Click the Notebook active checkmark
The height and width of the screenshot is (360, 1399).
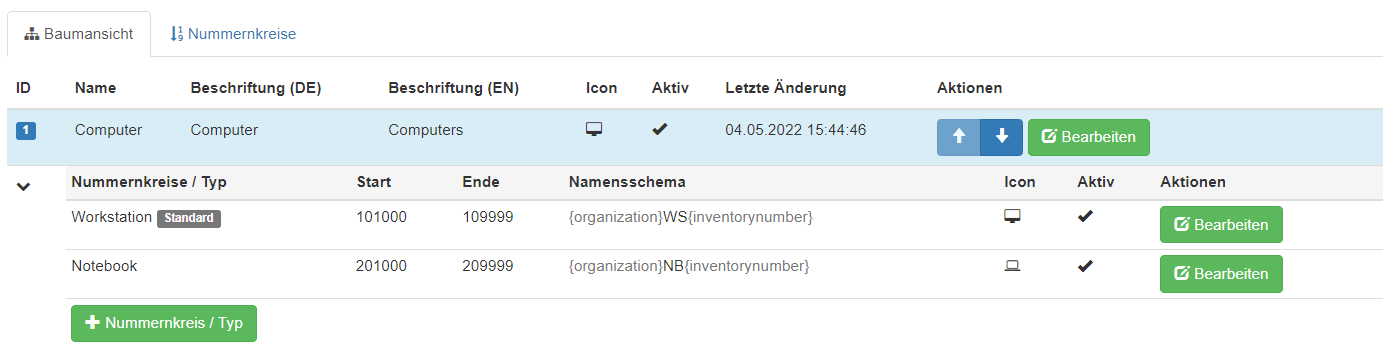click(x=1085, y=266)
